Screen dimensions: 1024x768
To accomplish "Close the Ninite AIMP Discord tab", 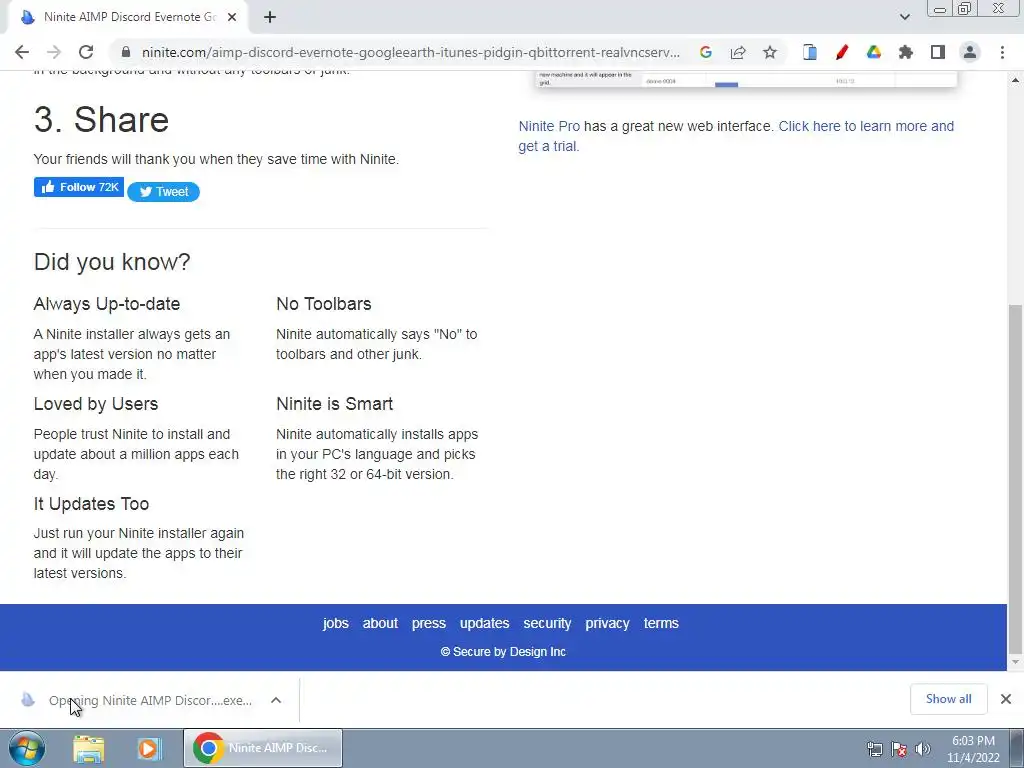I will click(x=232, y=17).
